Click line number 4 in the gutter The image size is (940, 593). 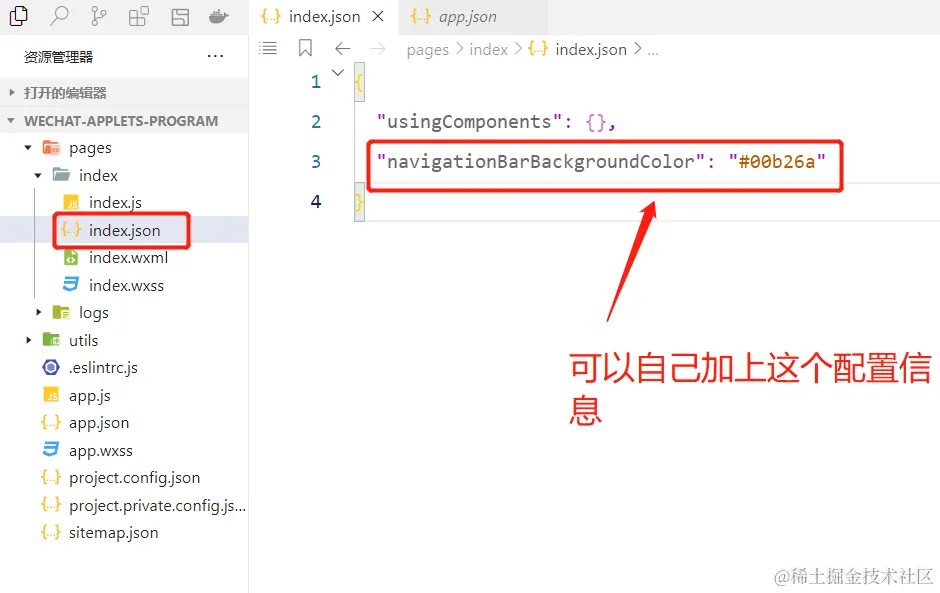(x=316, y=201)
